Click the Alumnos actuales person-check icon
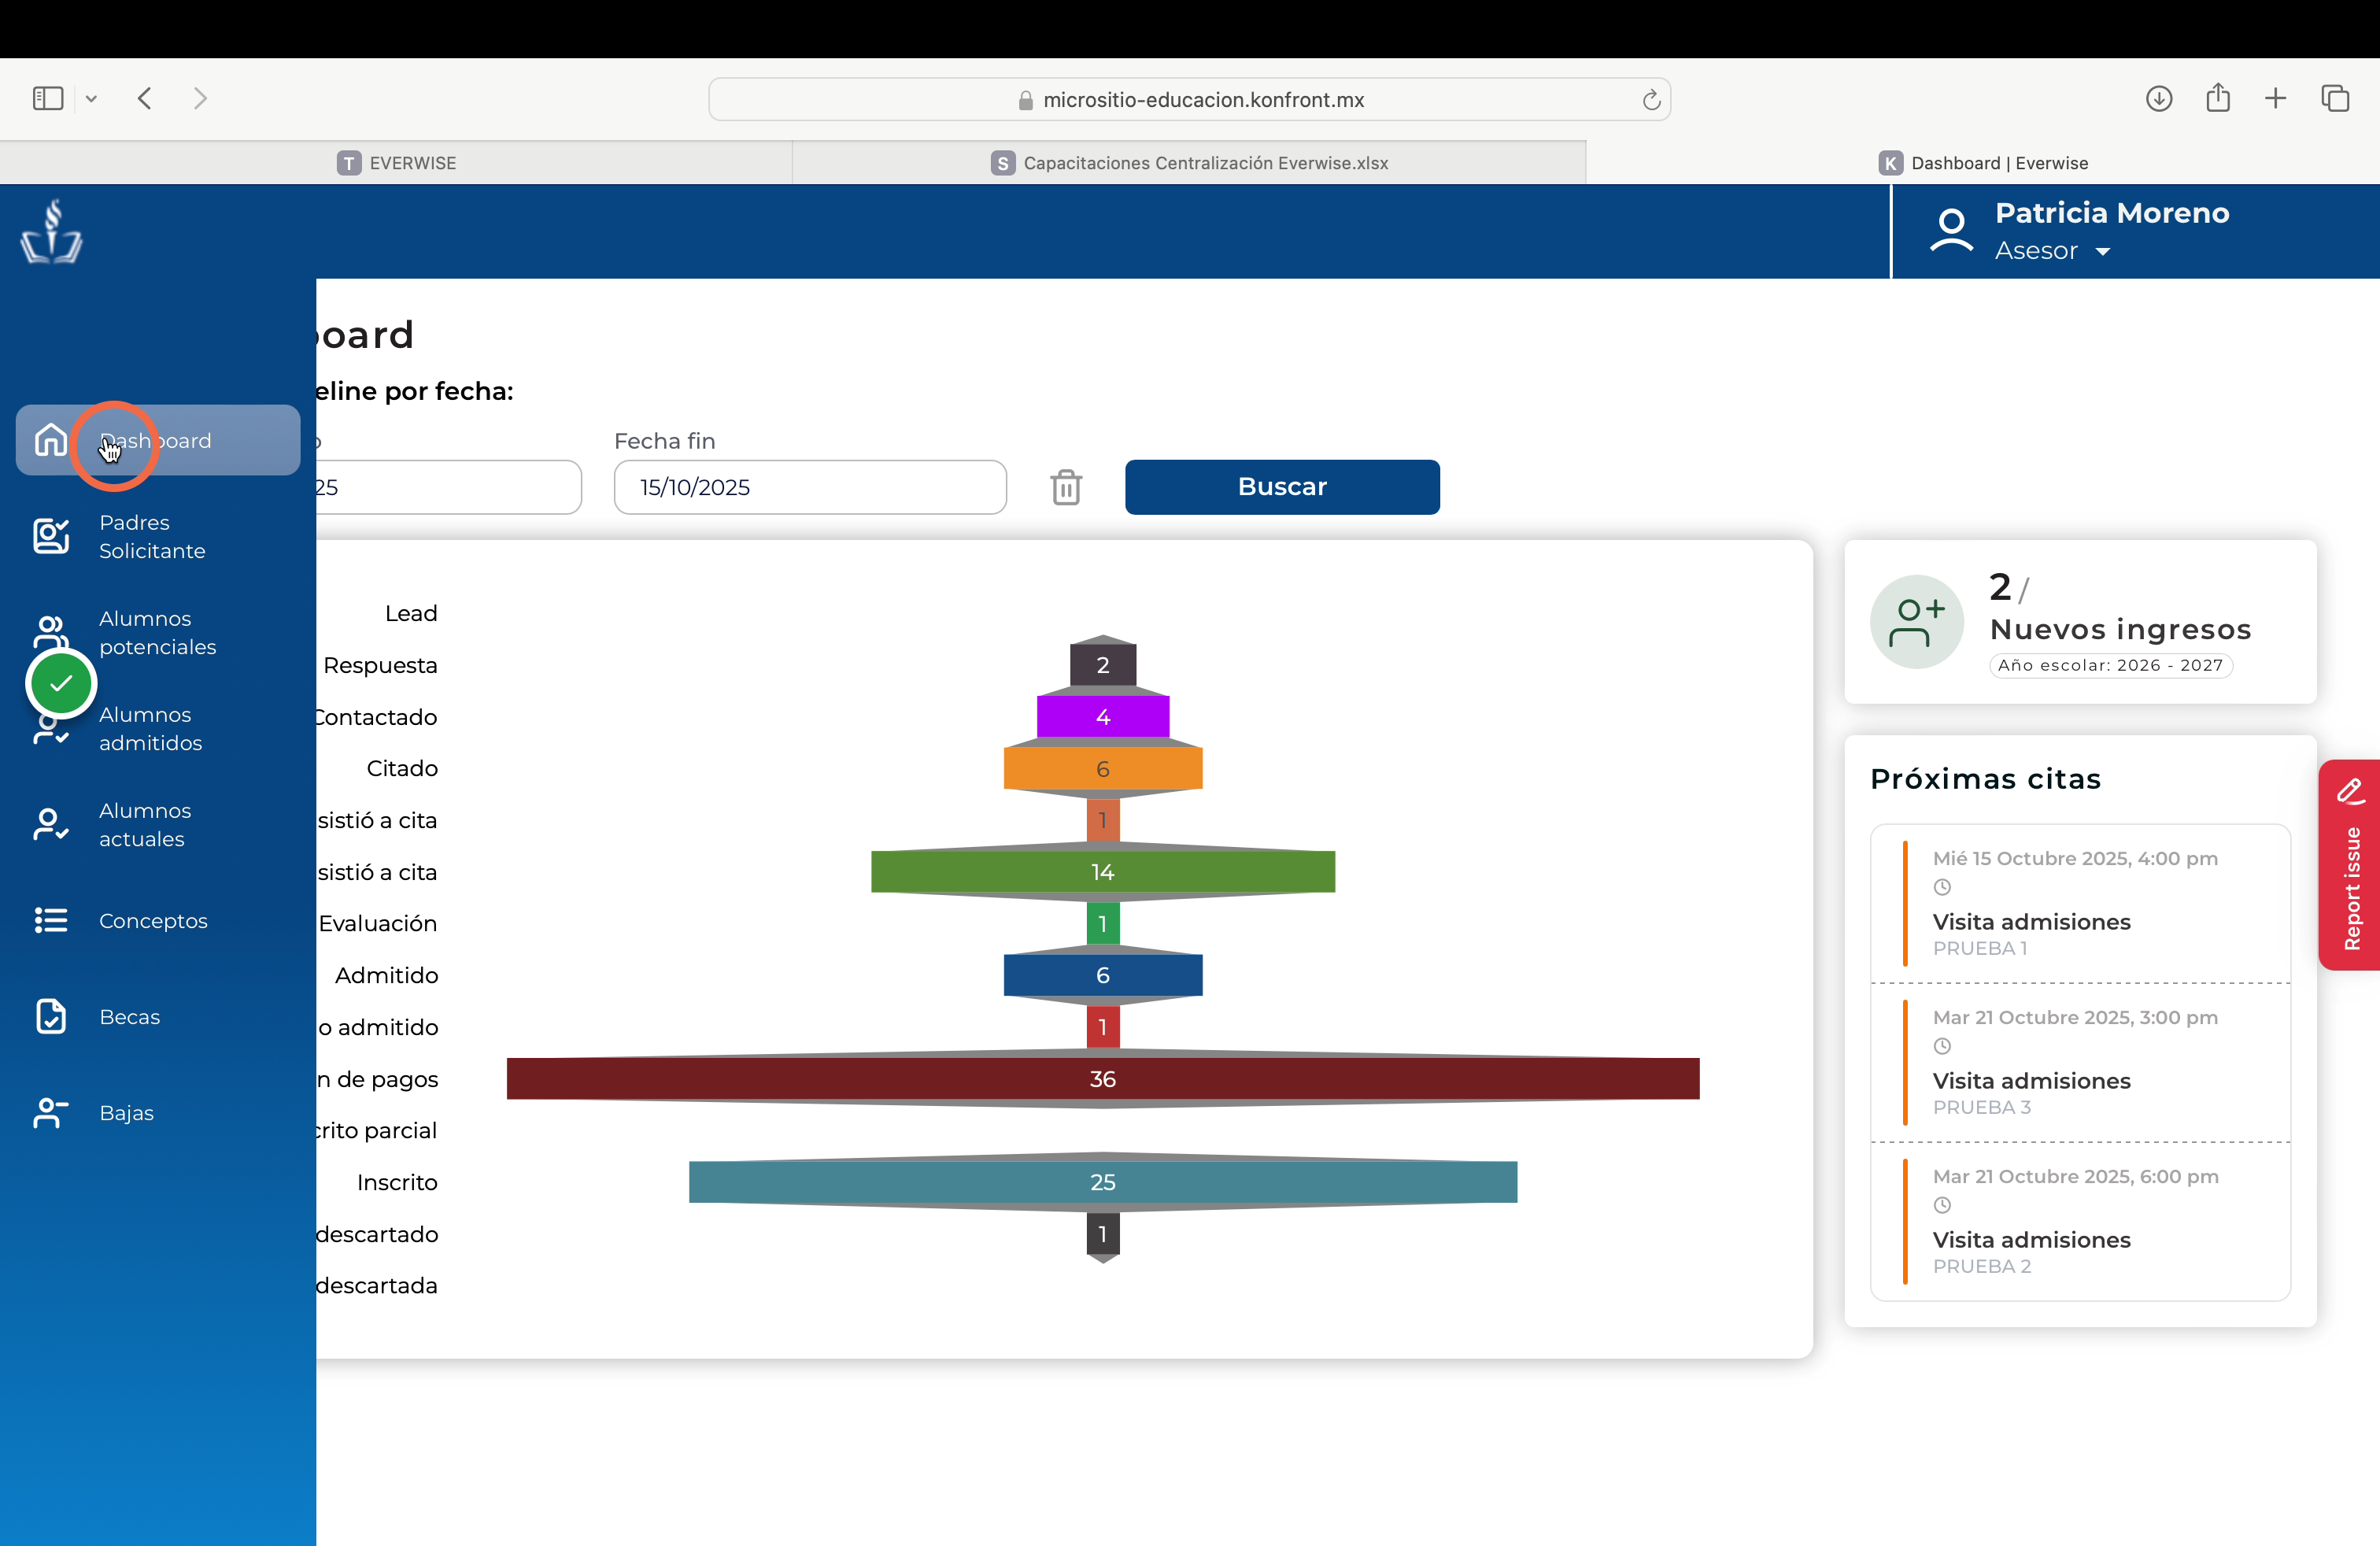2380x1546 pixels. click(x=51, y=825)
